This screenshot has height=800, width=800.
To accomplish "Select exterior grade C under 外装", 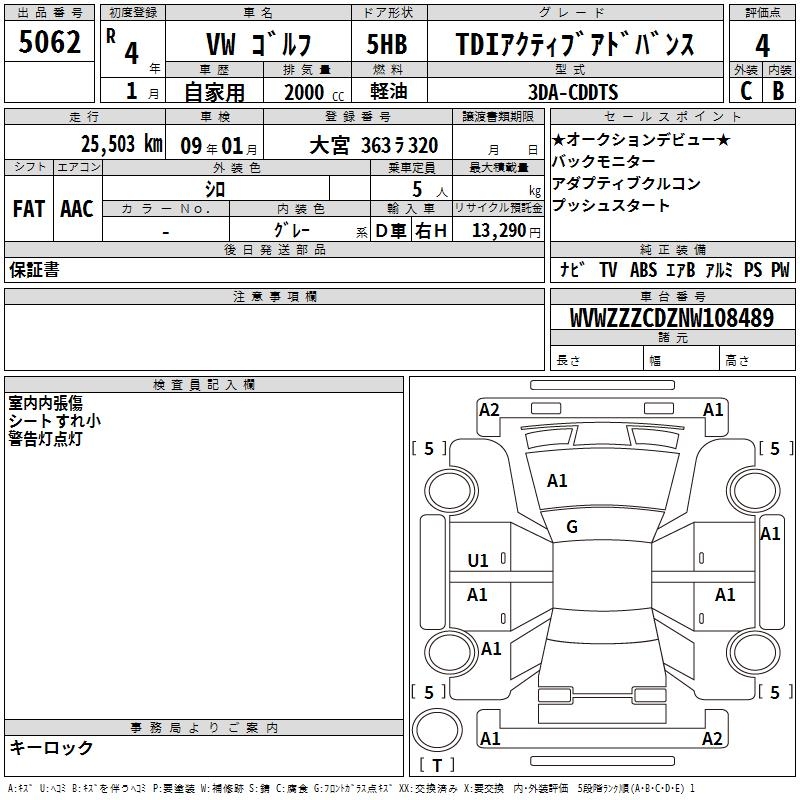I will [746, 91].
